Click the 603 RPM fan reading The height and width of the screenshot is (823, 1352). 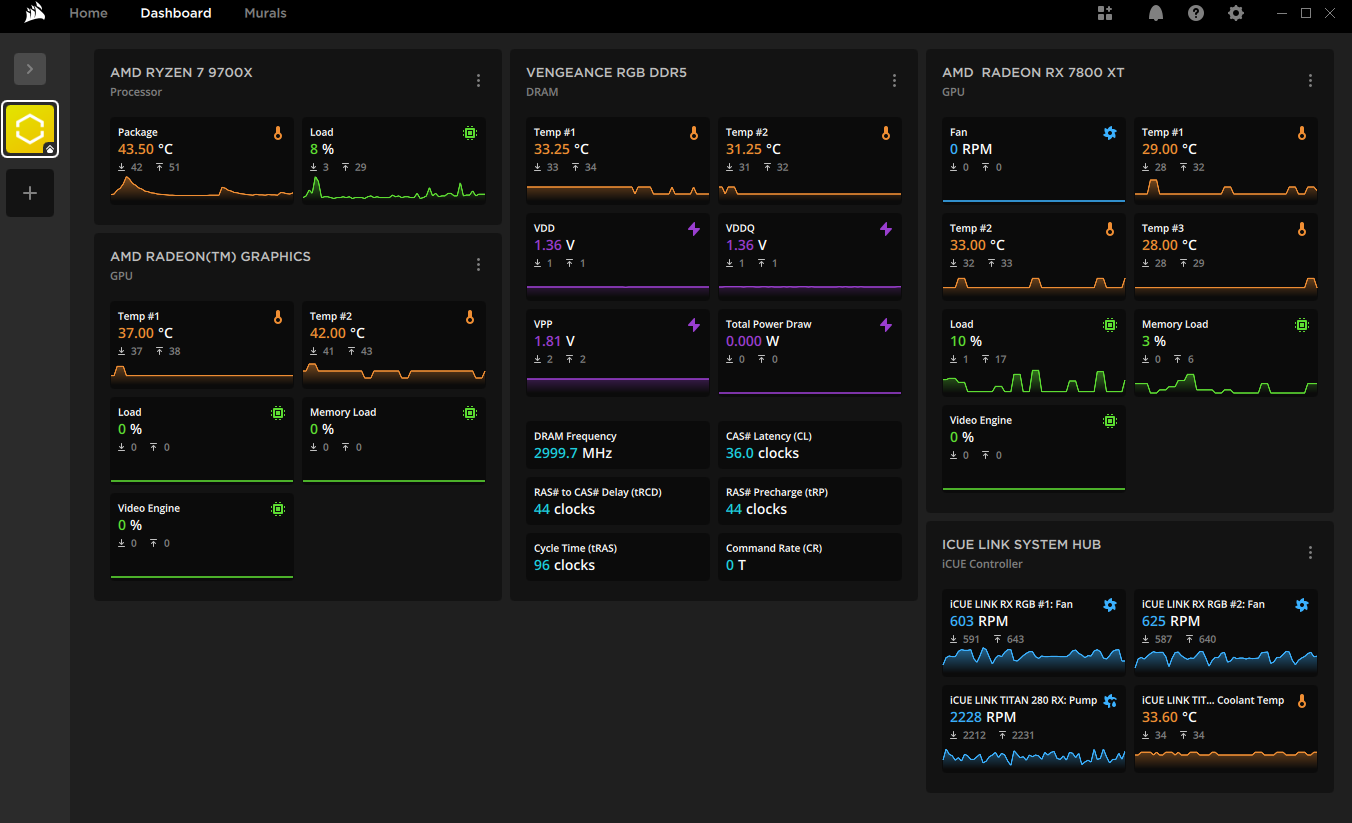click(x=979, y=621)
